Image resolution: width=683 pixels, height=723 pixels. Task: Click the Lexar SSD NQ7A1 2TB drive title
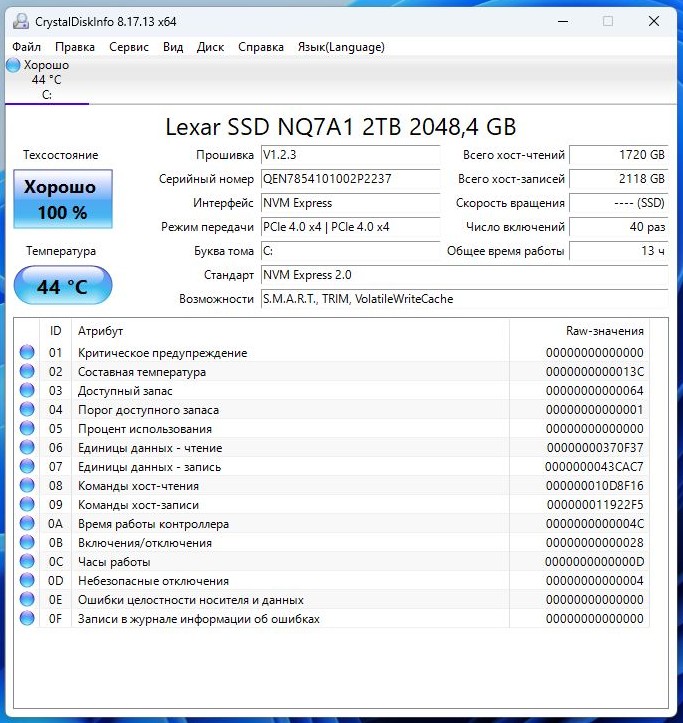click(341, 127)
